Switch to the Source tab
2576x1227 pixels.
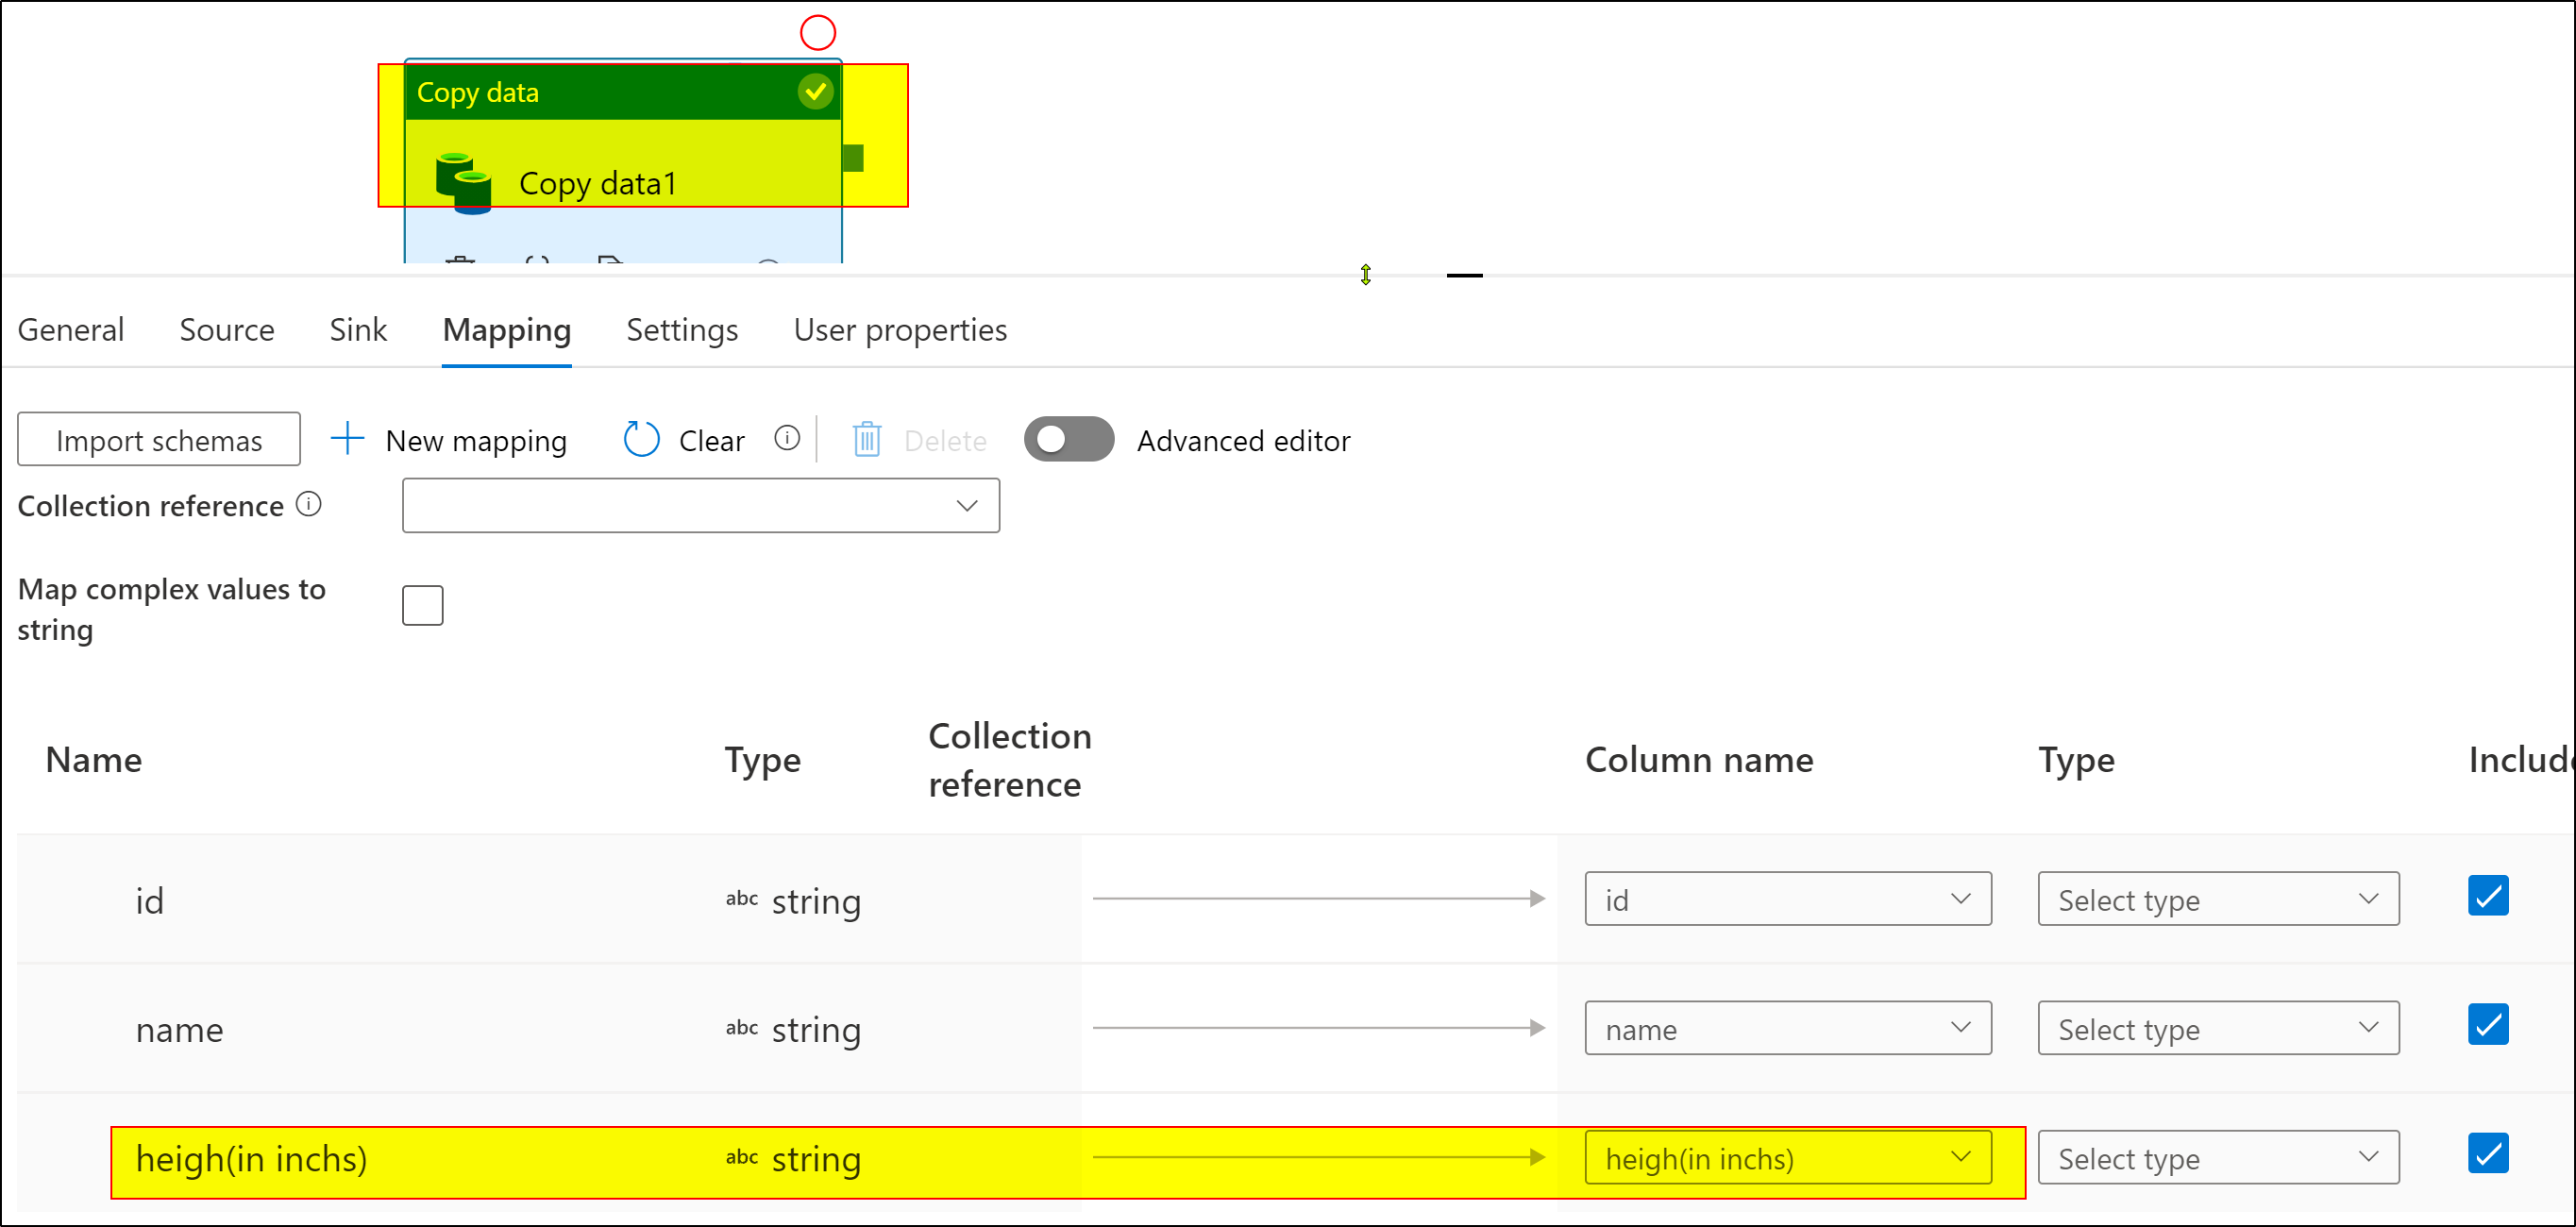[227, 330]
